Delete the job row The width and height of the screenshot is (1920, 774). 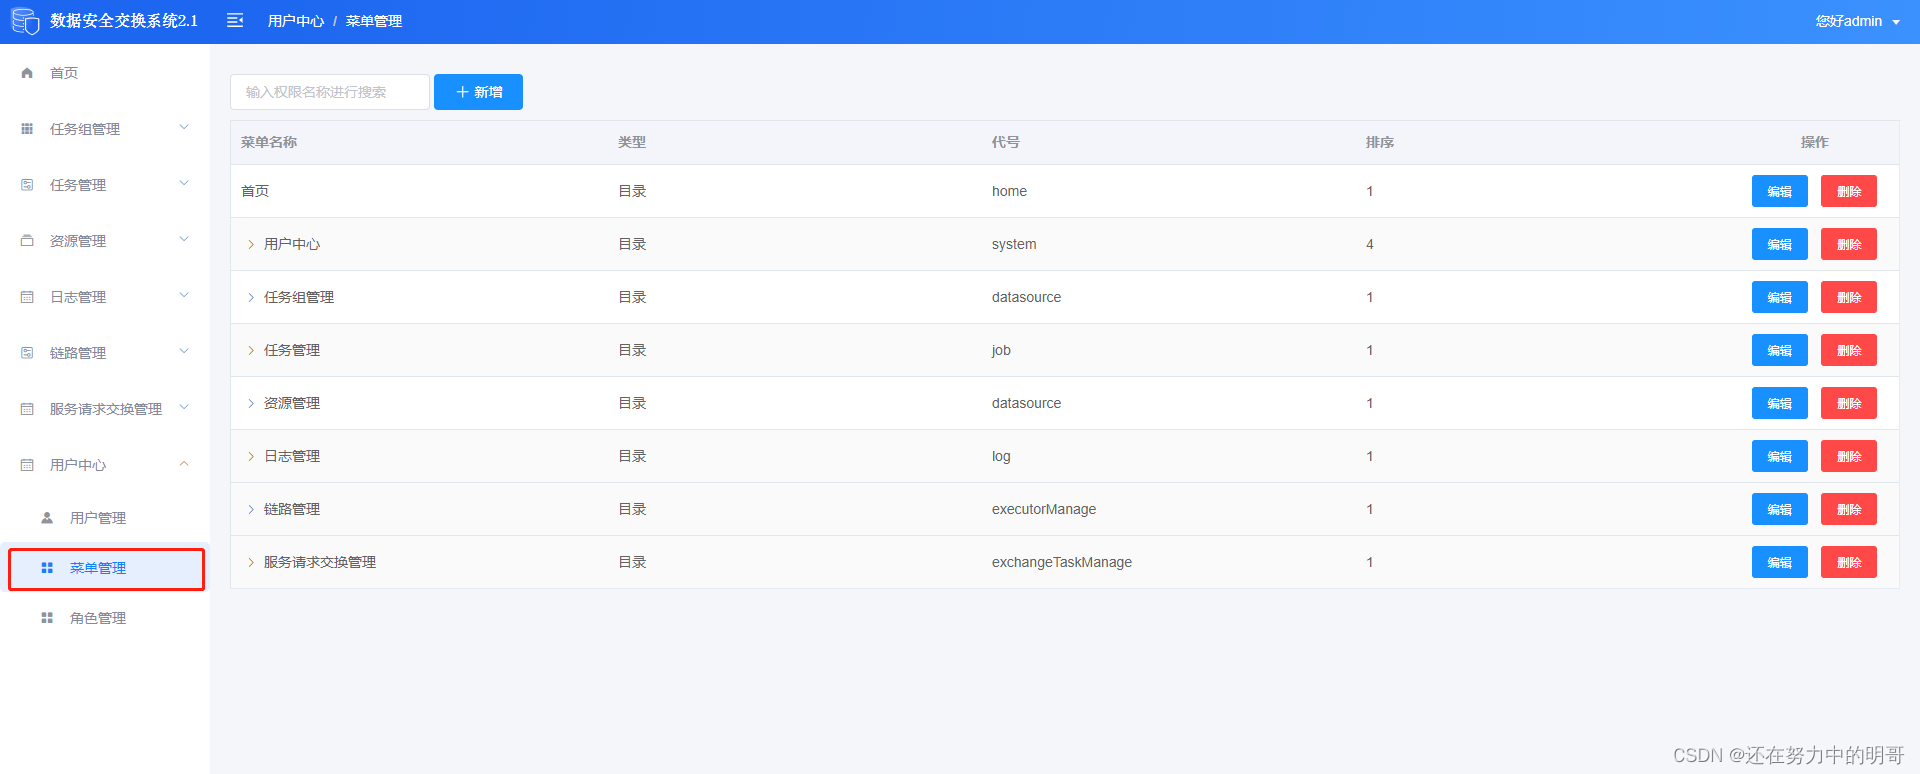[1848, 350]
